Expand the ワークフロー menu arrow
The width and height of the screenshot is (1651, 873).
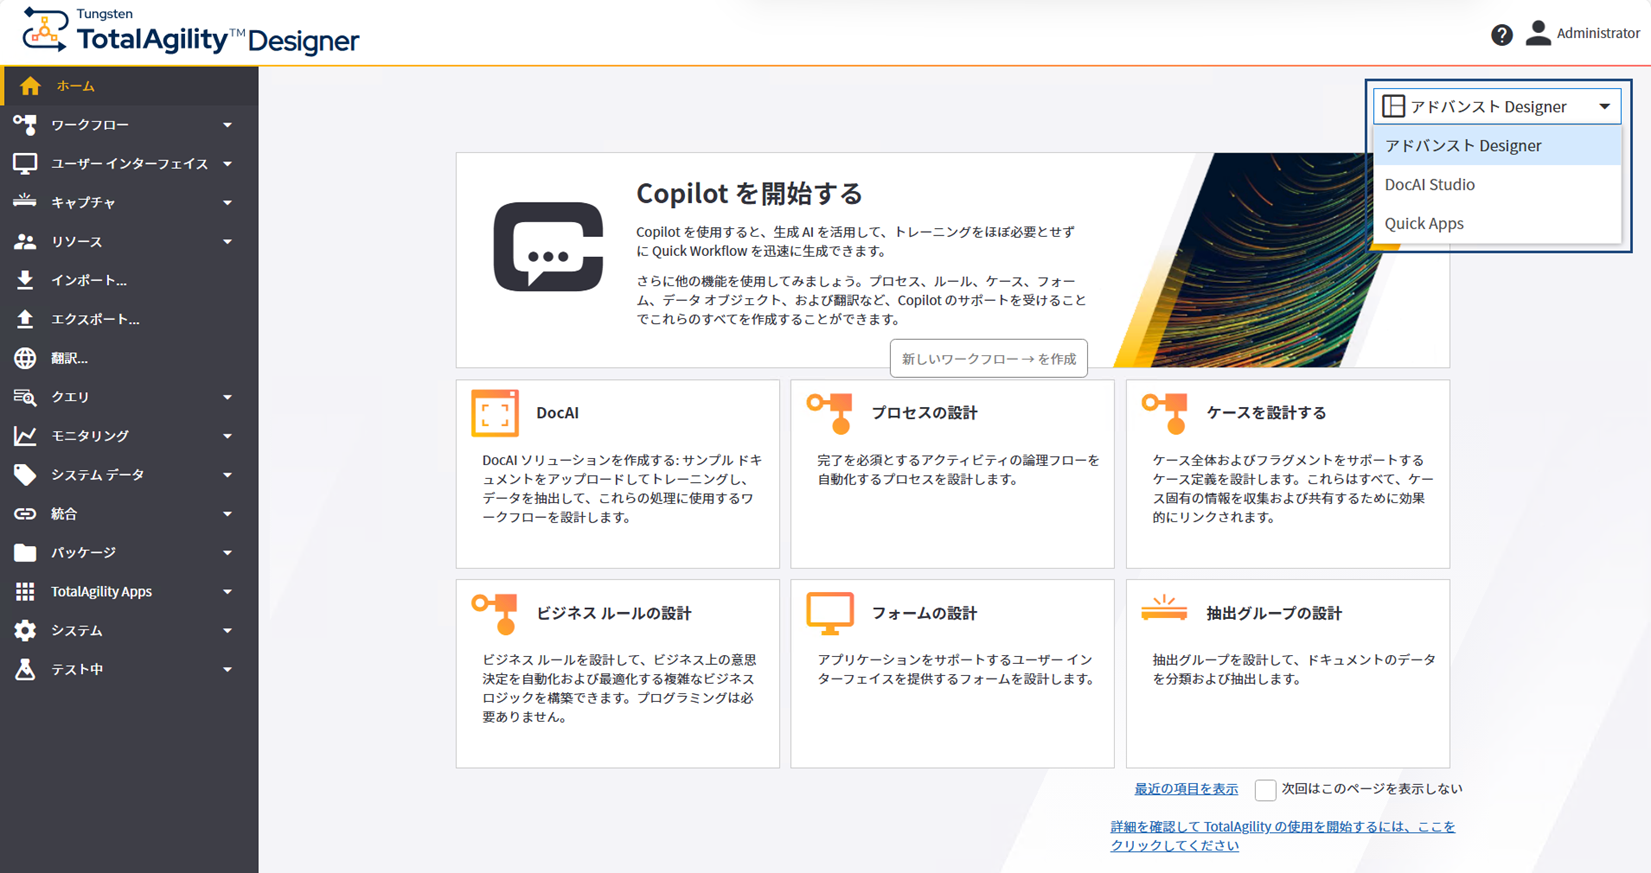228,125
